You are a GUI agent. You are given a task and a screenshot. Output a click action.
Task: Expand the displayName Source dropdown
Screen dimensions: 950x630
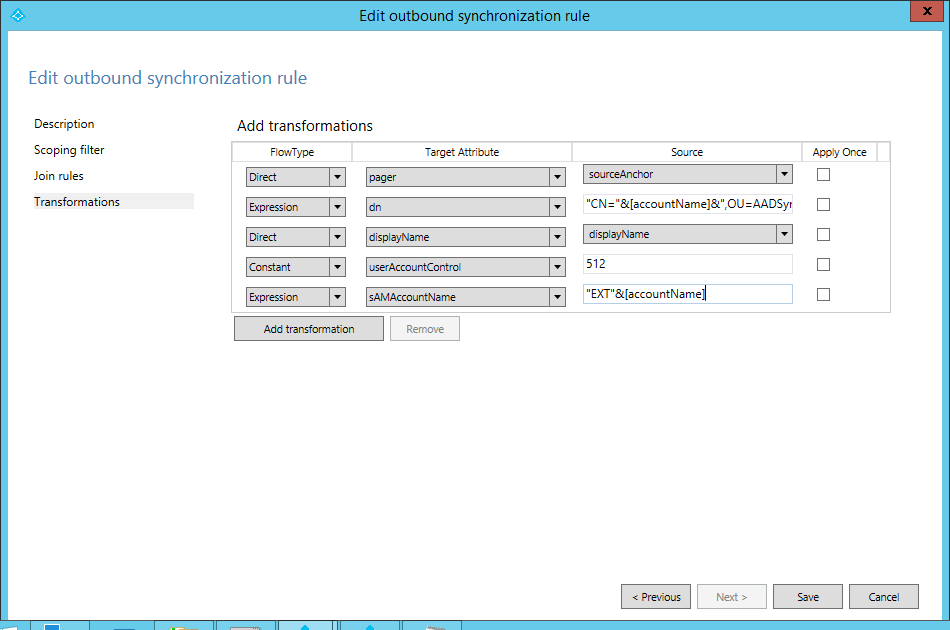click(x=784, y=235)
